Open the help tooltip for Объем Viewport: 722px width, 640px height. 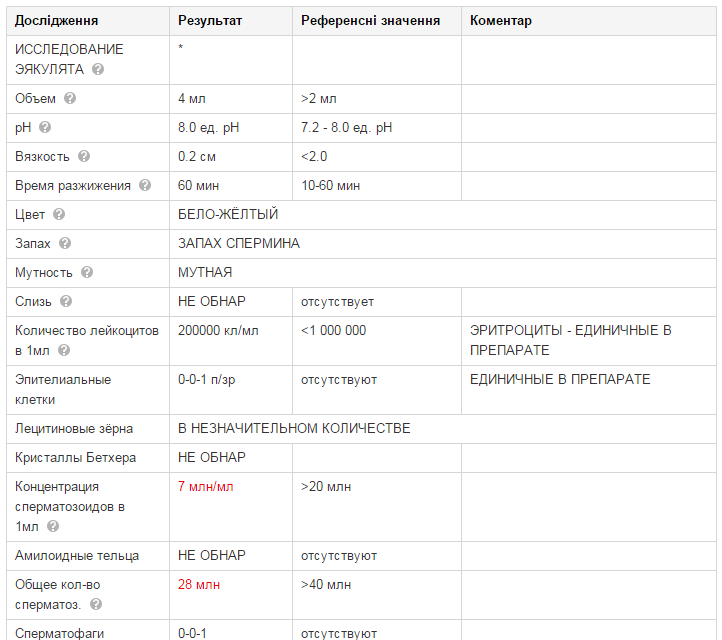(x=70, y=99)
